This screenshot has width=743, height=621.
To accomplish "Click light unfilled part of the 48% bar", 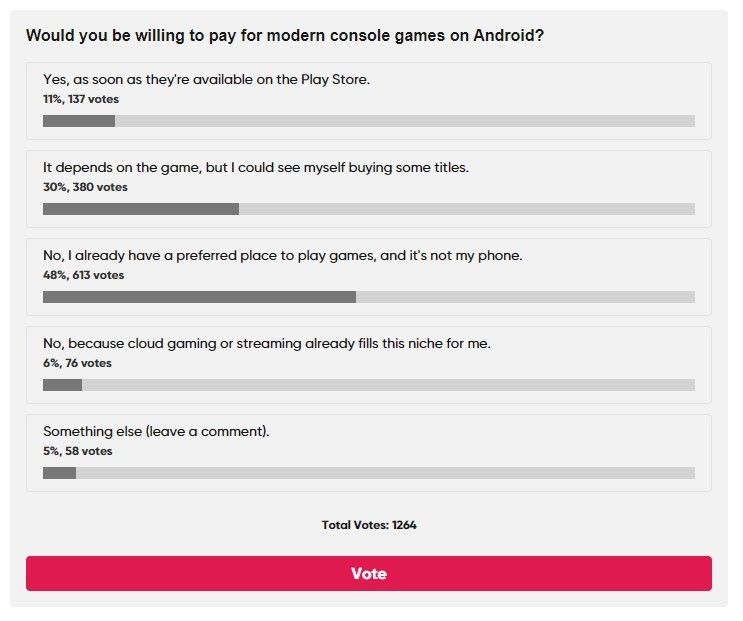I will [525, 297].
